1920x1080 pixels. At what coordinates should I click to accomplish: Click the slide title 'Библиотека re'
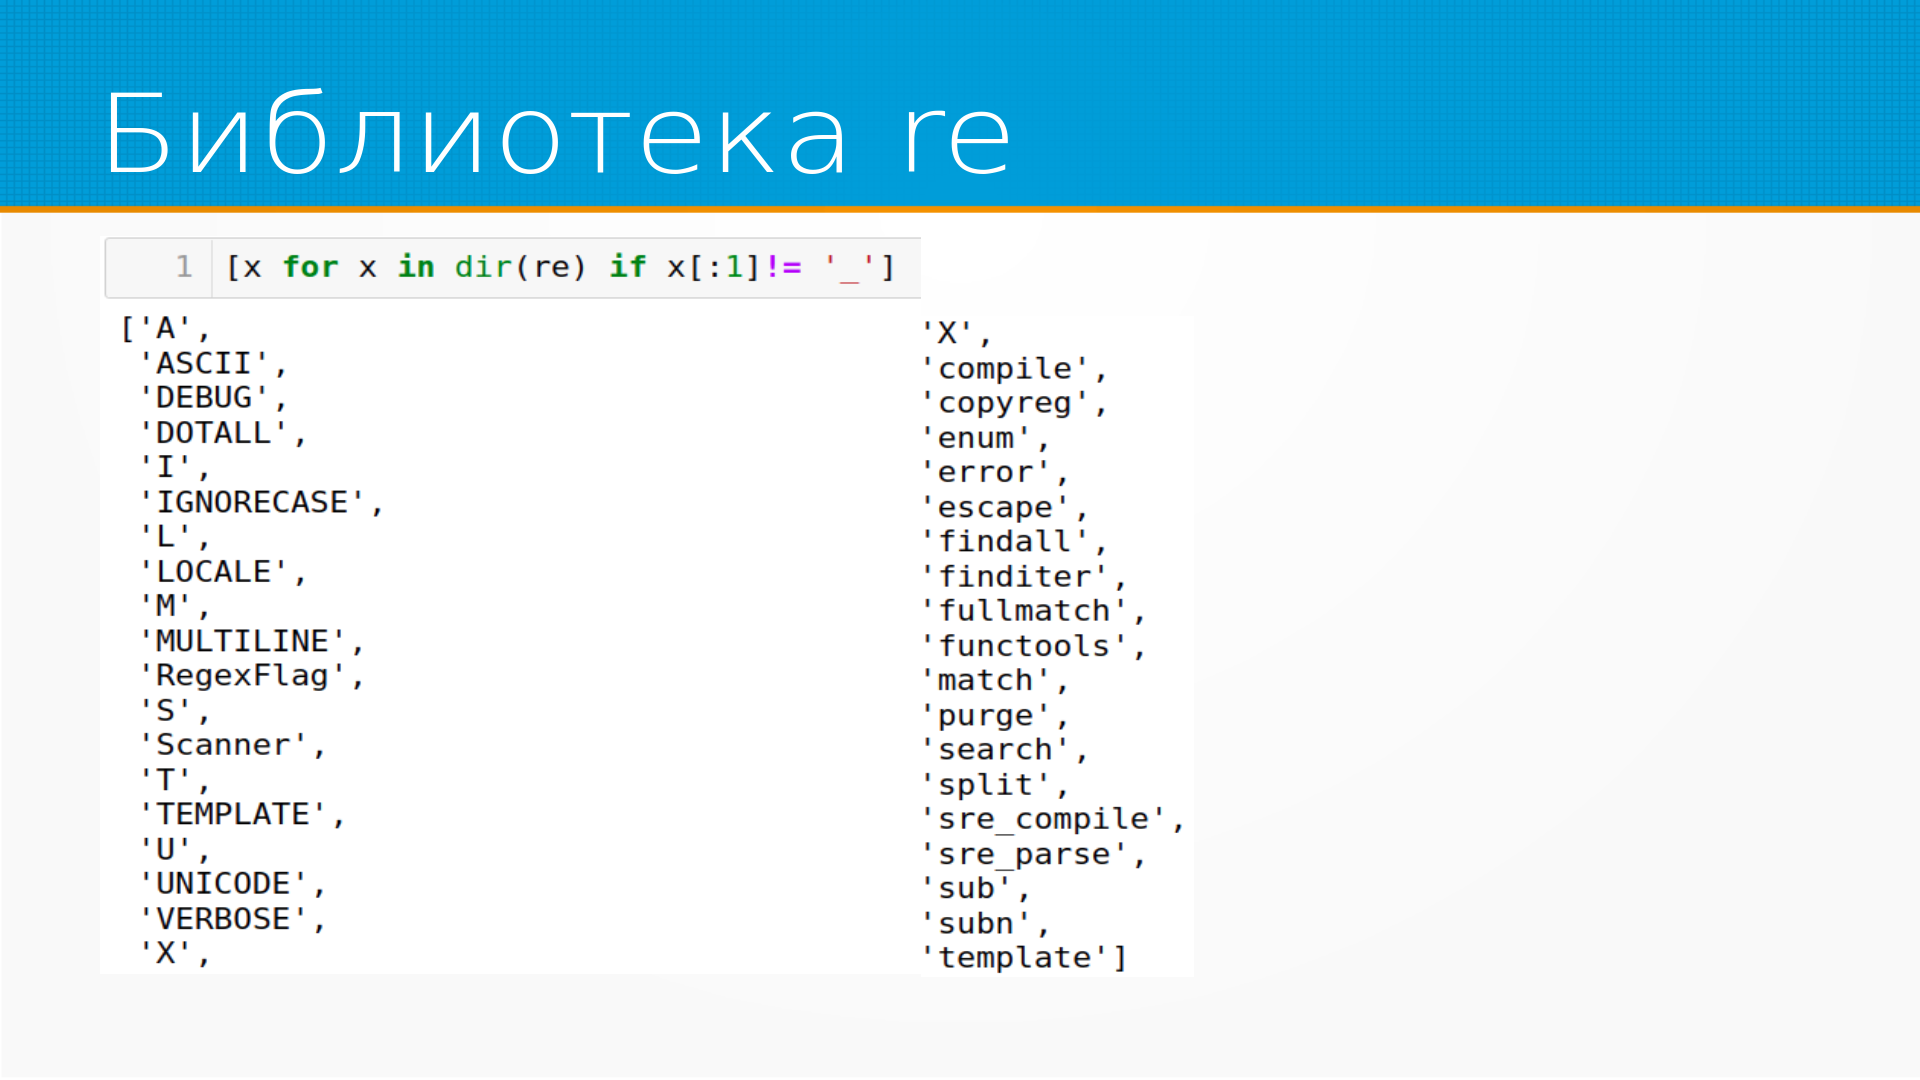click(556, 135)
